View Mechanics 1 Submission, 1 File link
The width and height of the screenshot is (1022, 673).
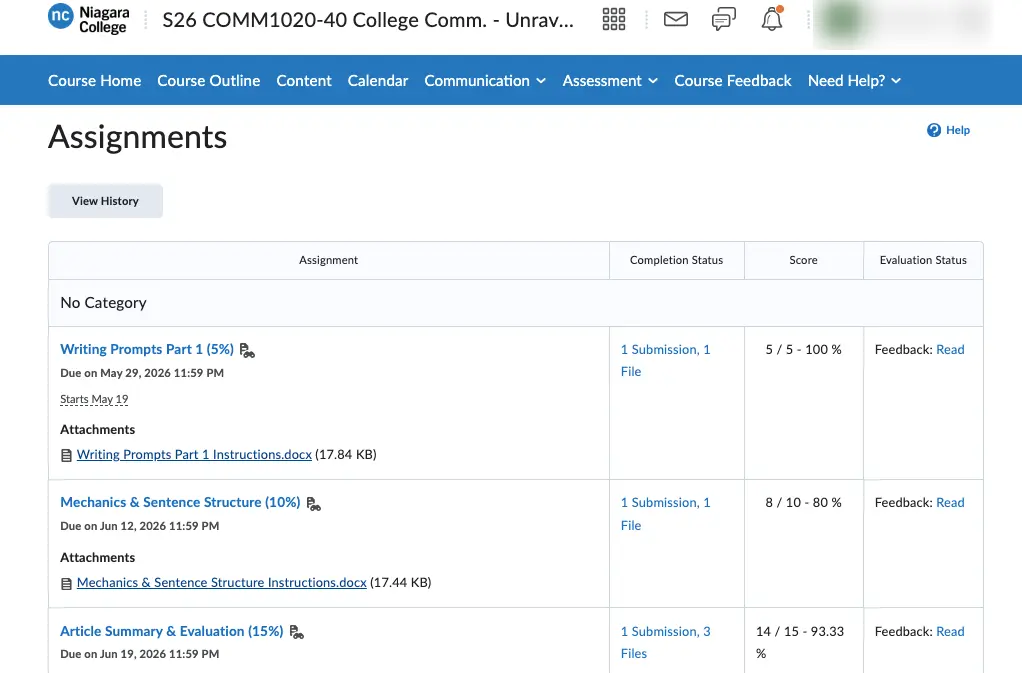pyautogui.click(x=665, y=513)
